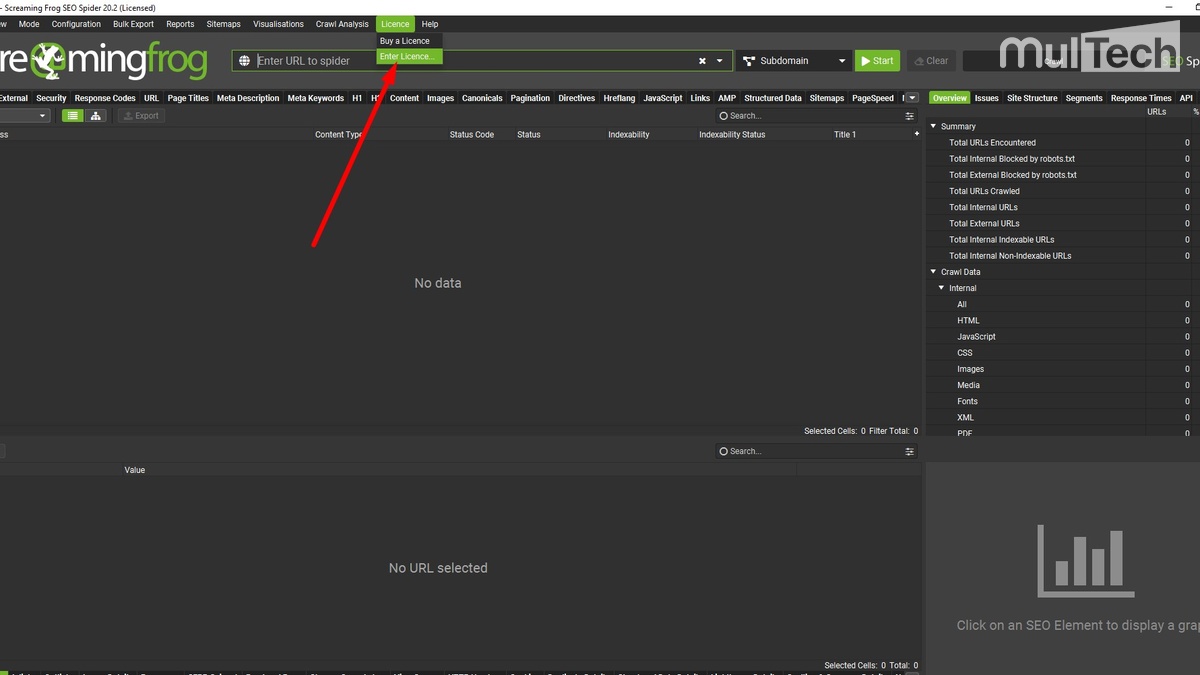Click the Export button

coord(141,116)
